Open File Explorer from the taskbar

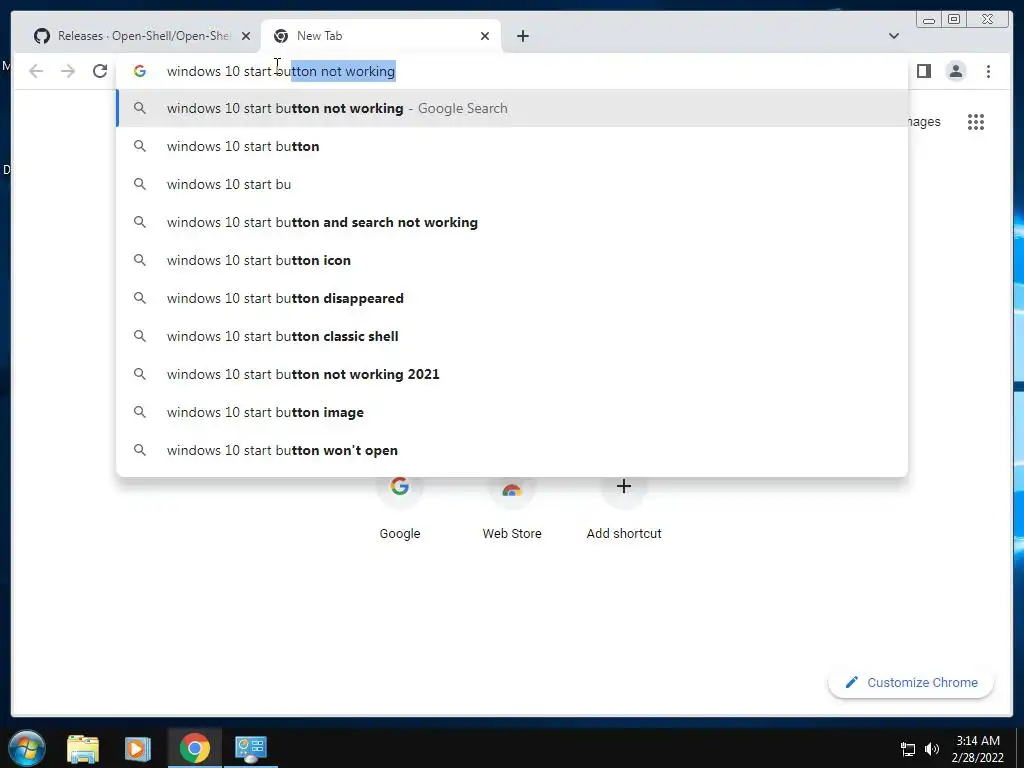pos(83,748)
